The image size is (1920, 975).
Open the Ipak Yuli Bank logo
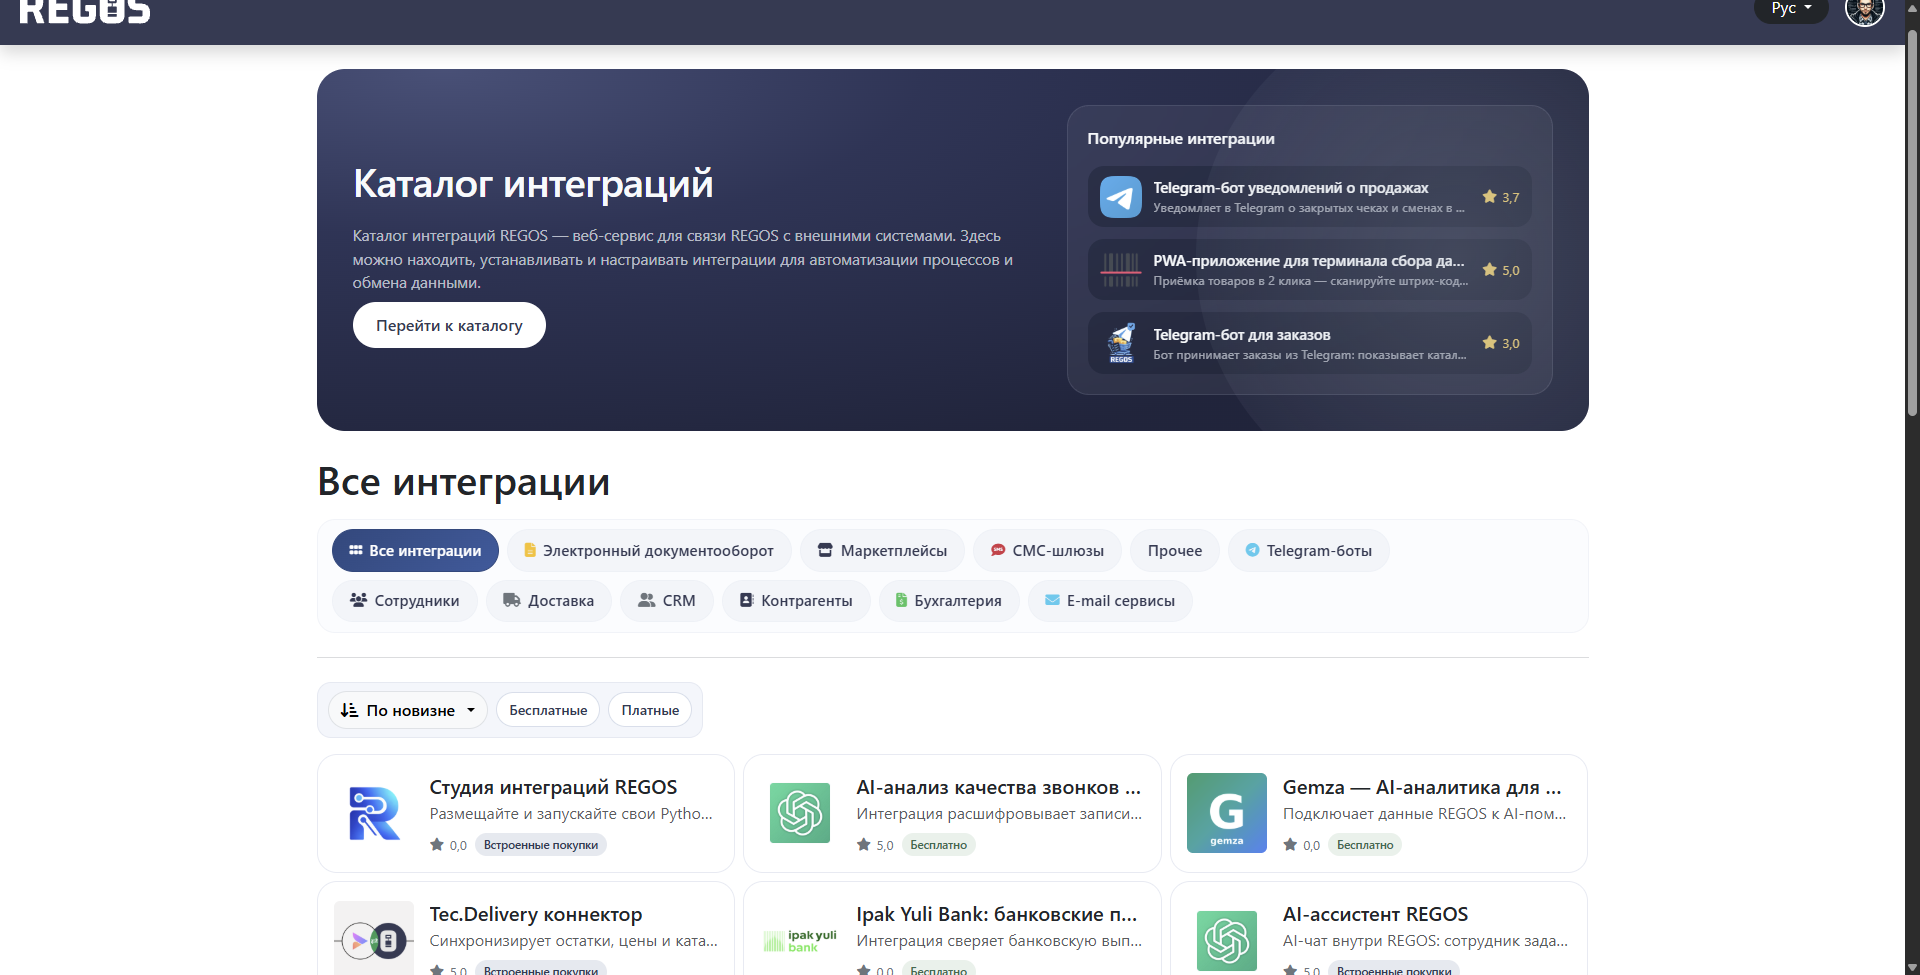[x=800, y=940]
